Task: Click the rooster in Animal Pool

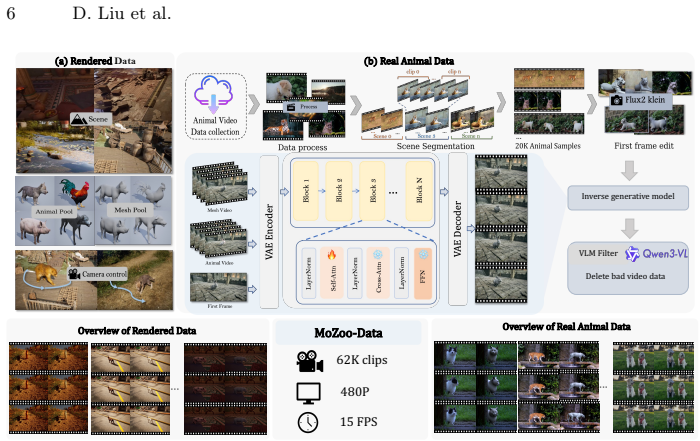Action: (x=74, y=192)
